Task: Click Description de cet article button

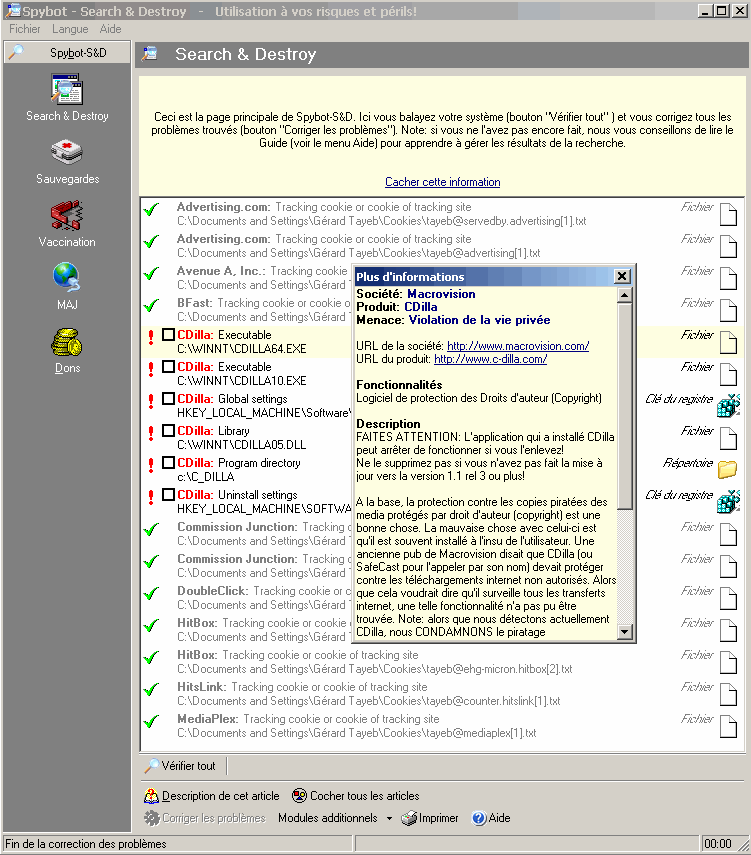Action: tap(212, 796)
